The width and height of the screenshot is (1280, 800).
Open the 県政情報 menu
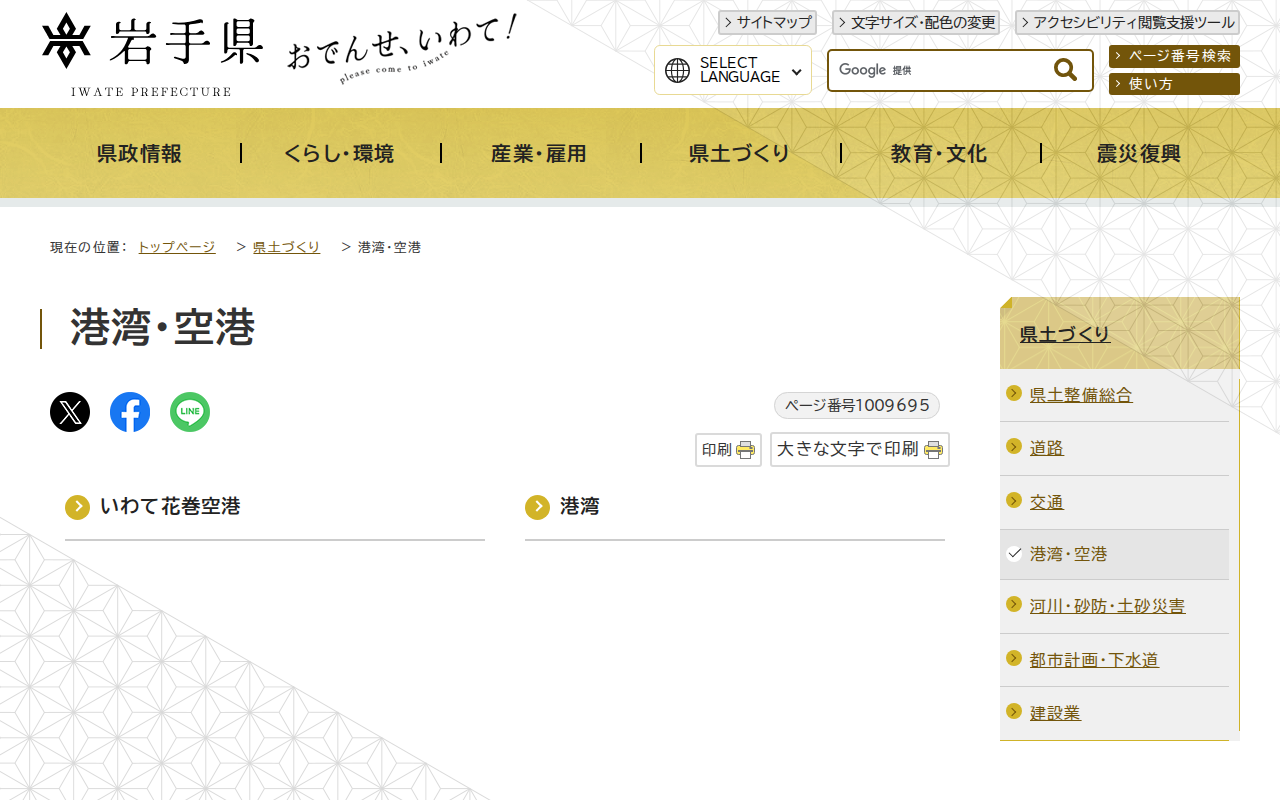pos(140,153)
